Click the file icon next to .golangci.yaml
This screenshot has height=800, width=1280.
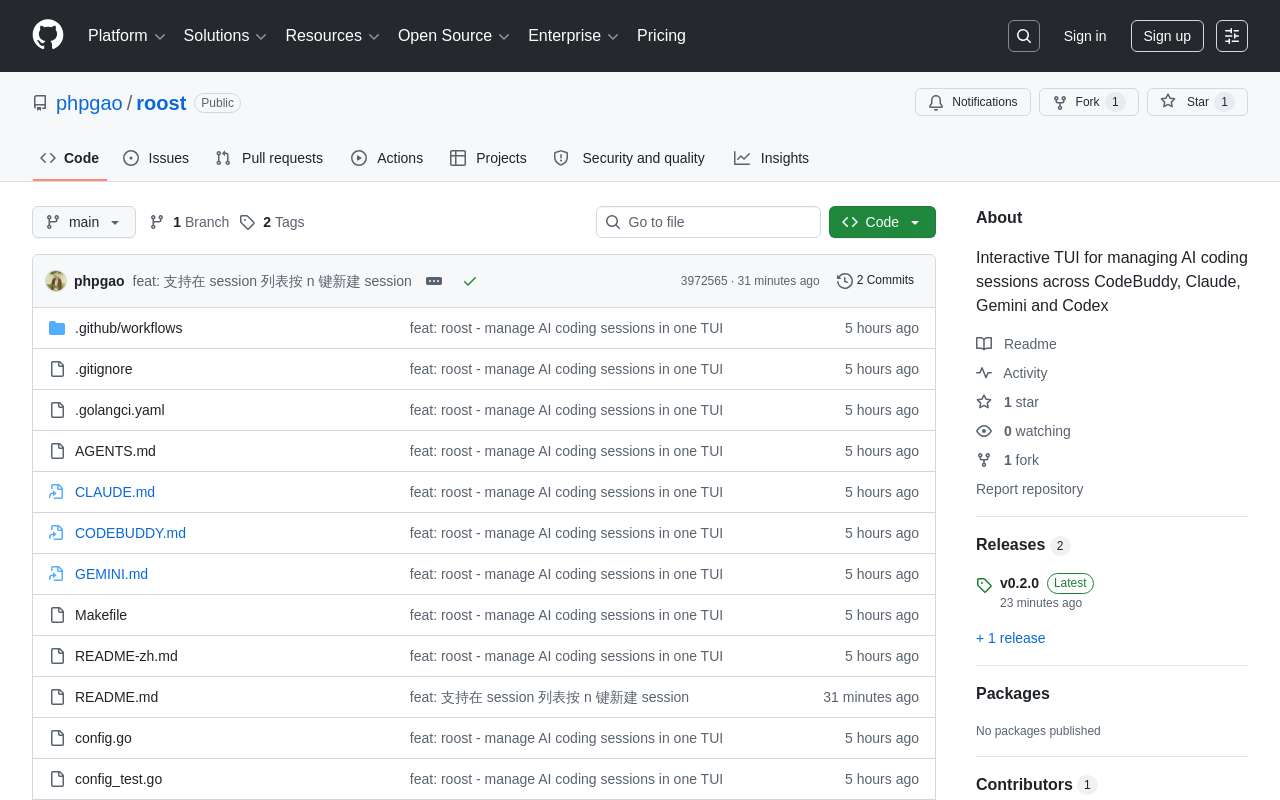(x=57, y=410)
